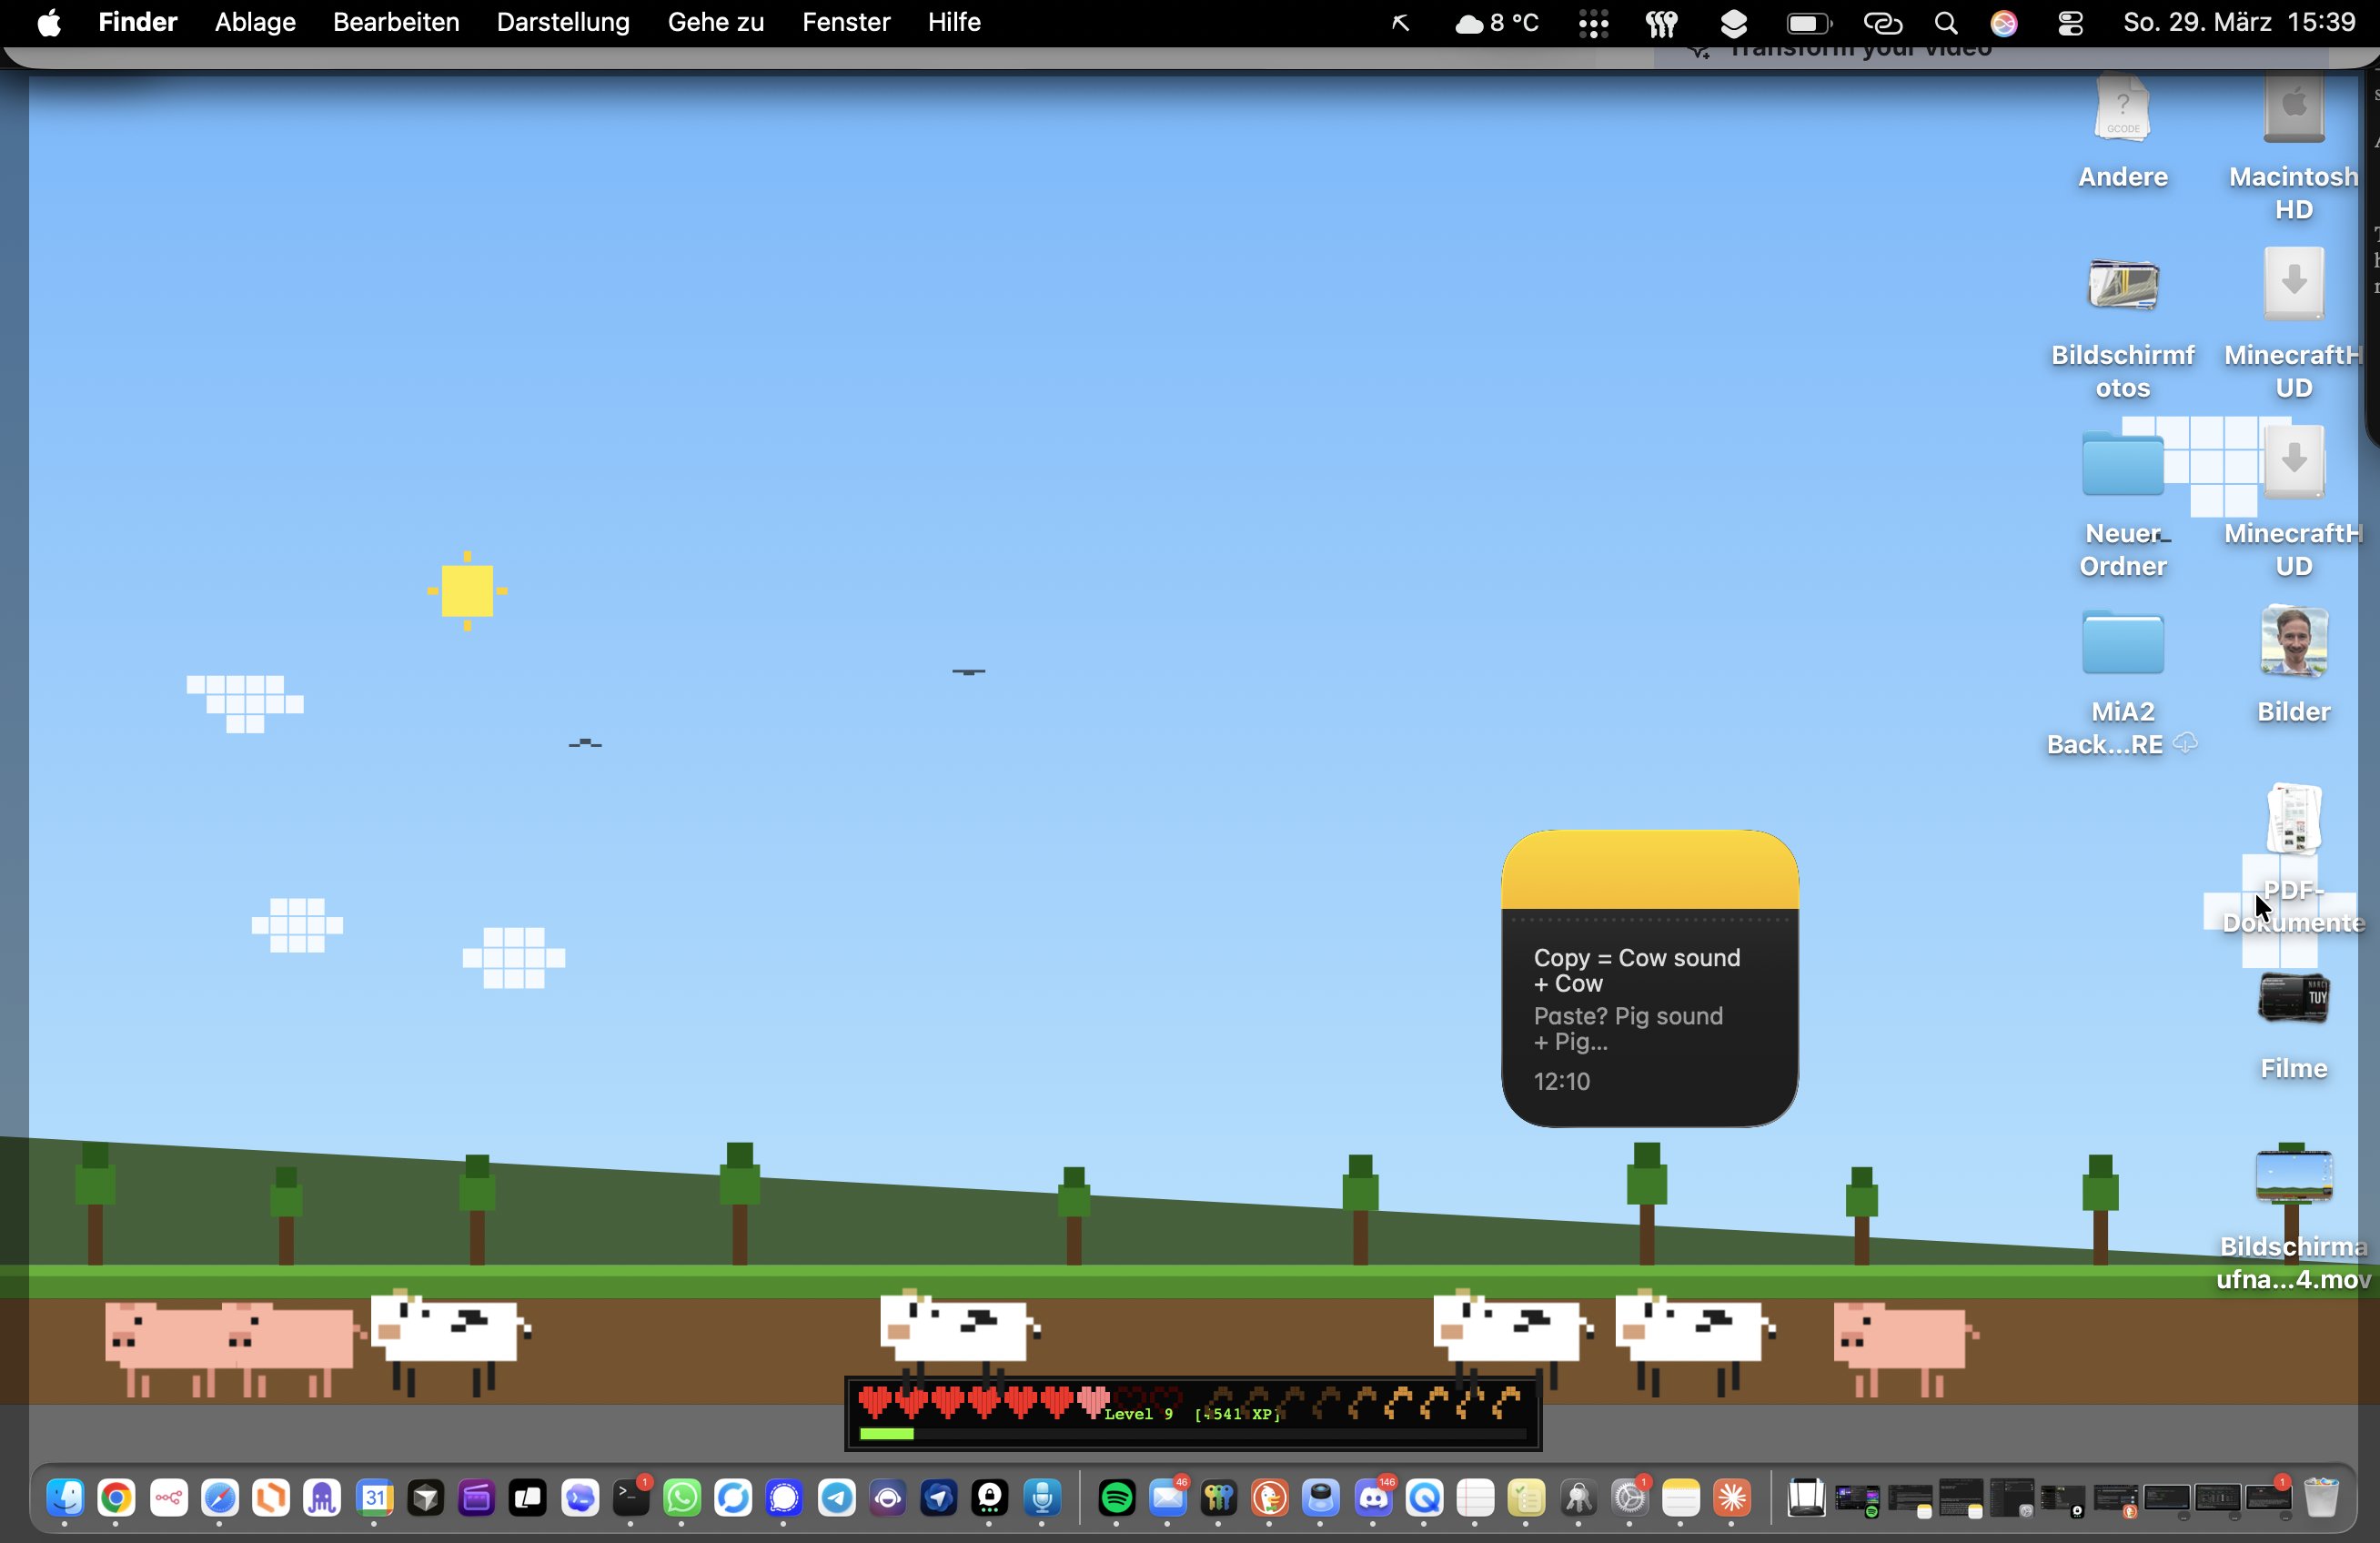
Task: Open Mail with 46 unread badge
Action: pos(1168,1498)
